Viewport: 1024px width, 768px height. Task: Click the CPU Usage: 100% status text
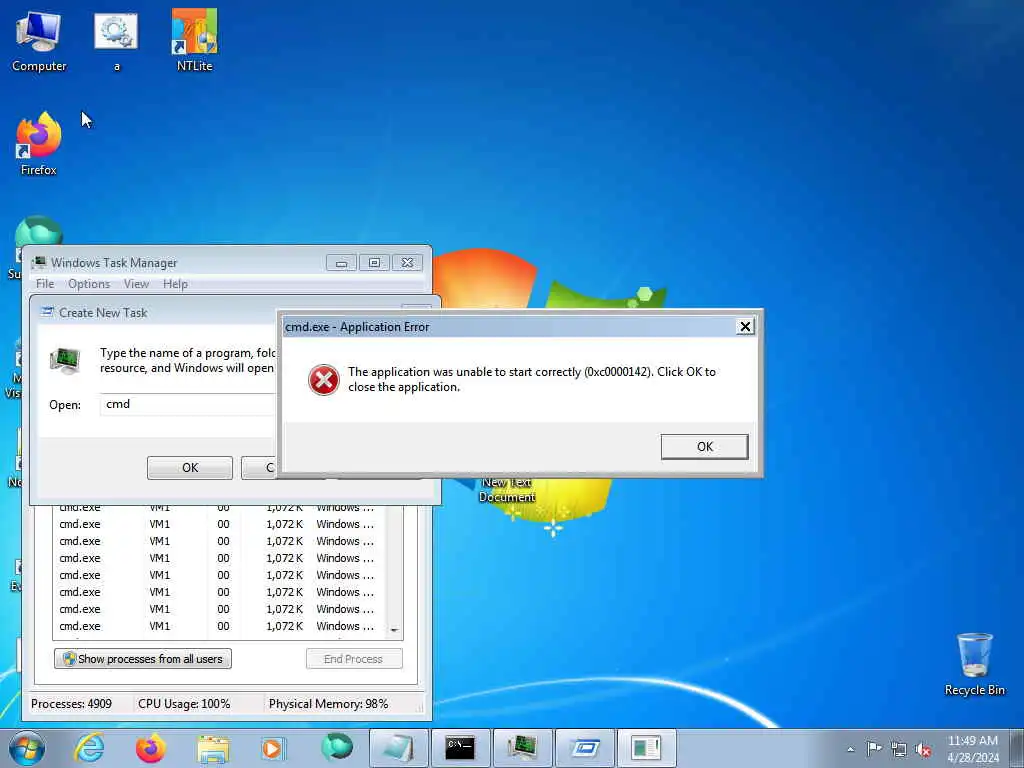pyautogui.click(x=184, y=704)
